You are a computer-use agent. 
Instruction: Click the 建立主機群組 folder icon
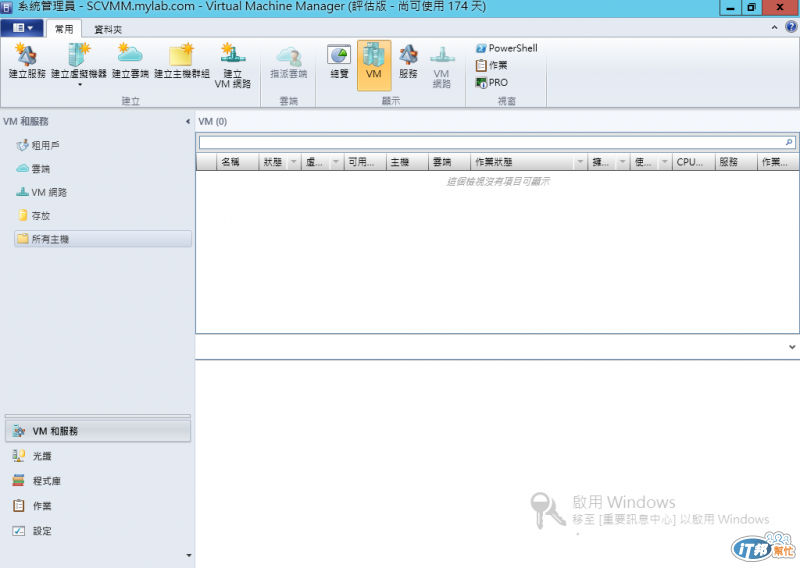coord(182,55)
